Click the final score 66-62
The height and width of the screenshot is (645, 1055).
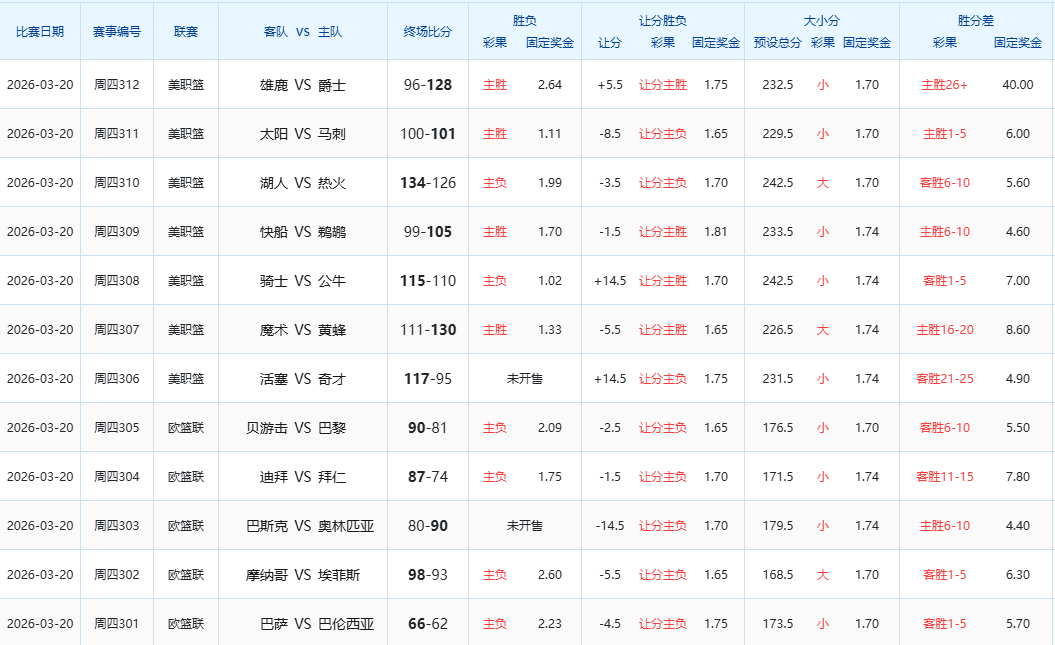pyautogui.click(x=428, y=624)
